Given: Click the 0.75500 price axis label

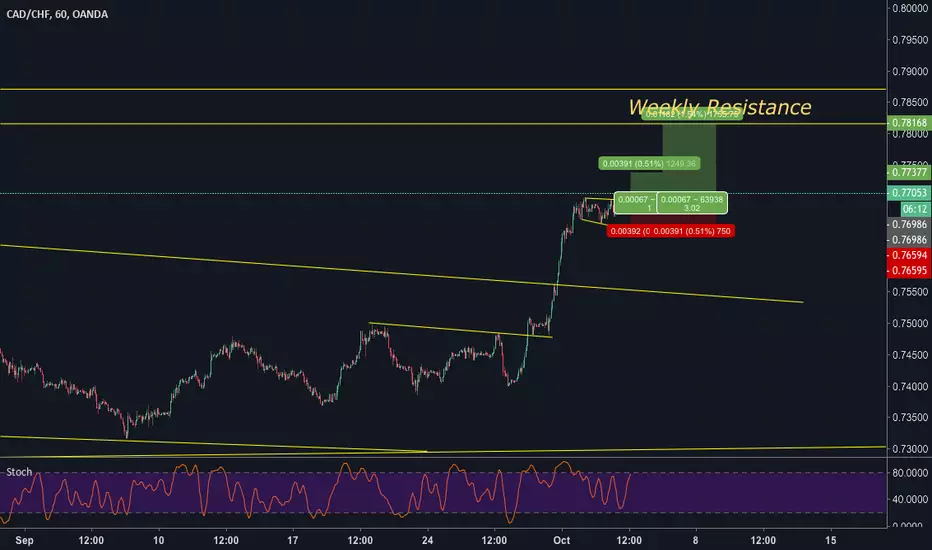Looking at the screenshot, I should point(910,292).
